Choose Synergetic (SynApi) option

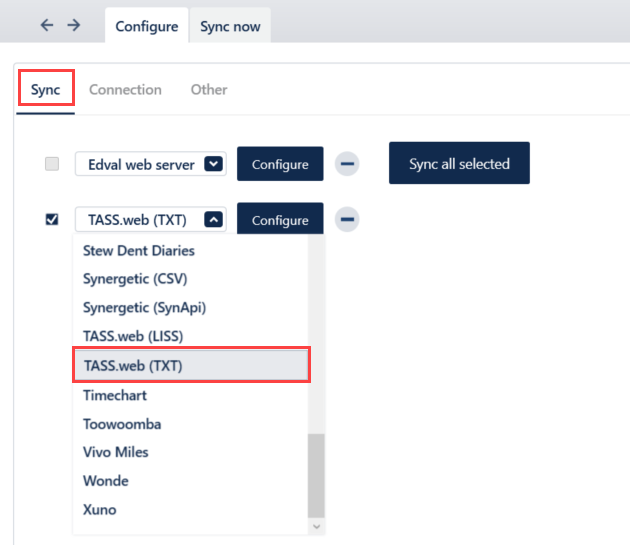190,307
